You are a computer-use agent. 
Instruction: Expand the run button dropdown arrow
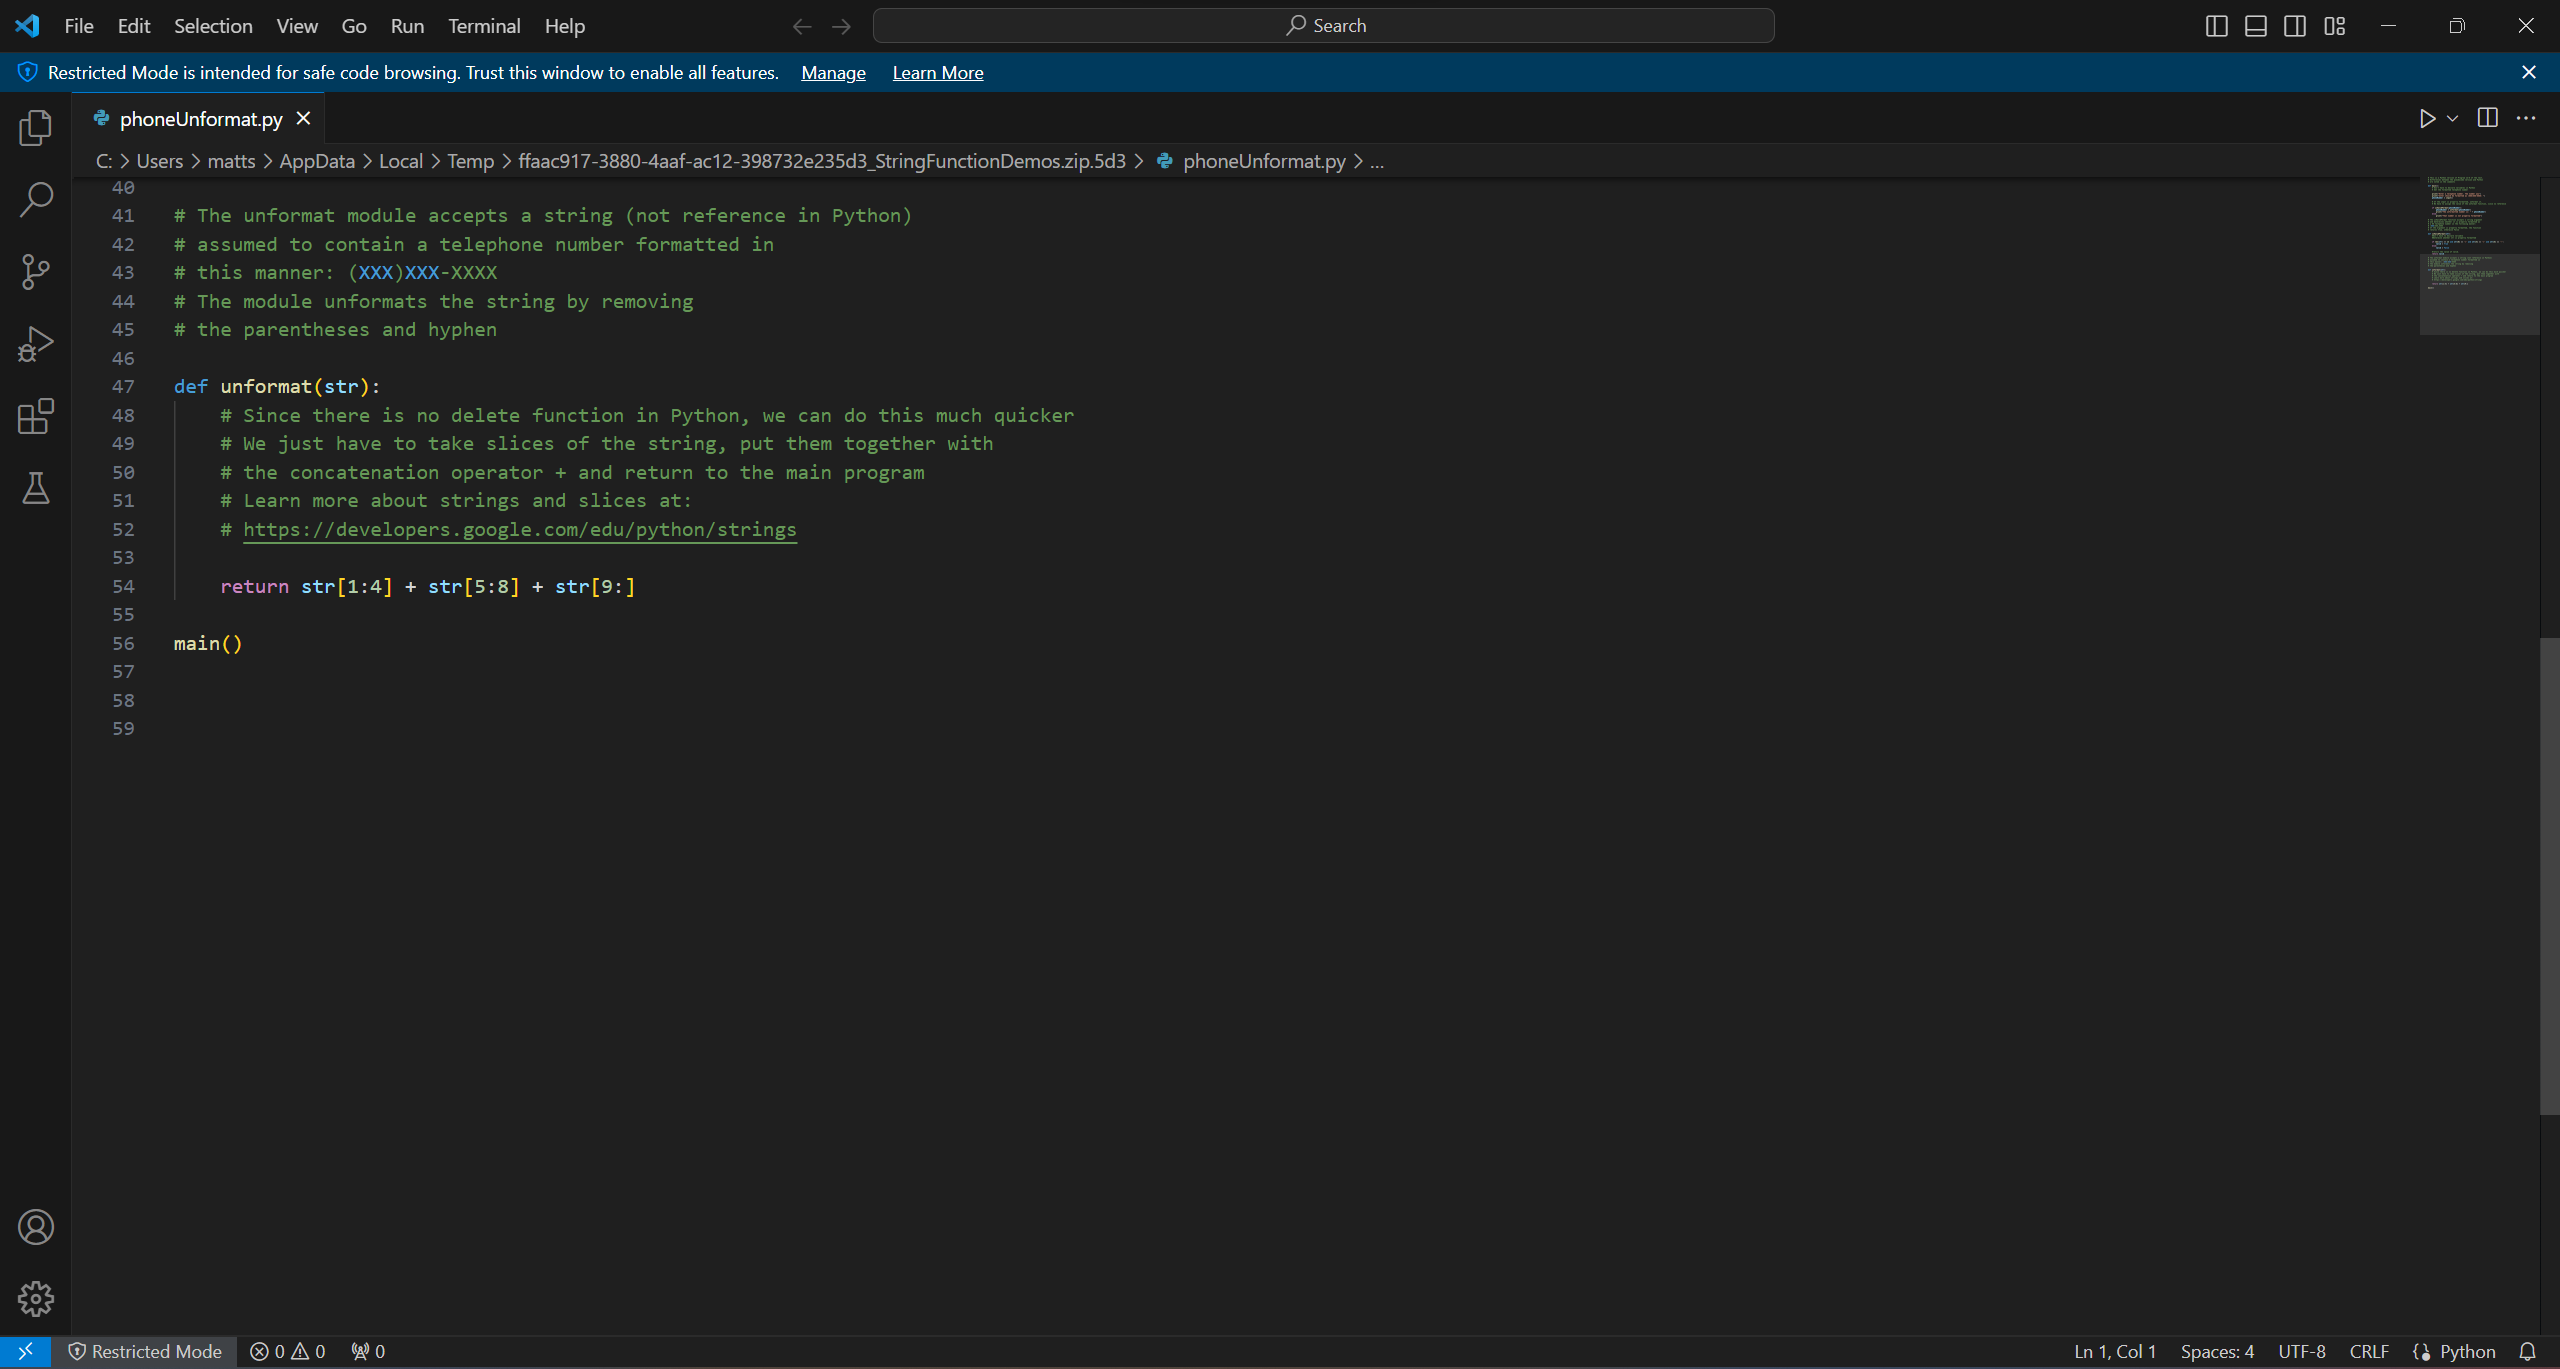pyautogui.click(x=2453, y=118)
